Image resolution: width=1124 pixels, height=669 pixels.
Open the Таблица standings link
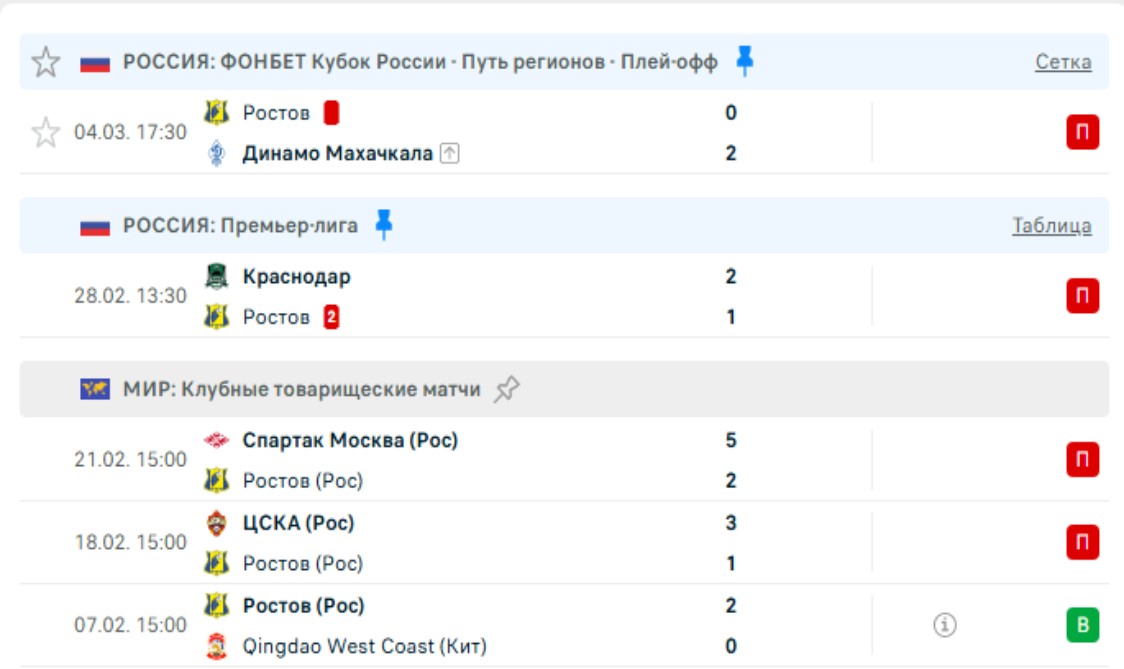[x=1051, y=226]
